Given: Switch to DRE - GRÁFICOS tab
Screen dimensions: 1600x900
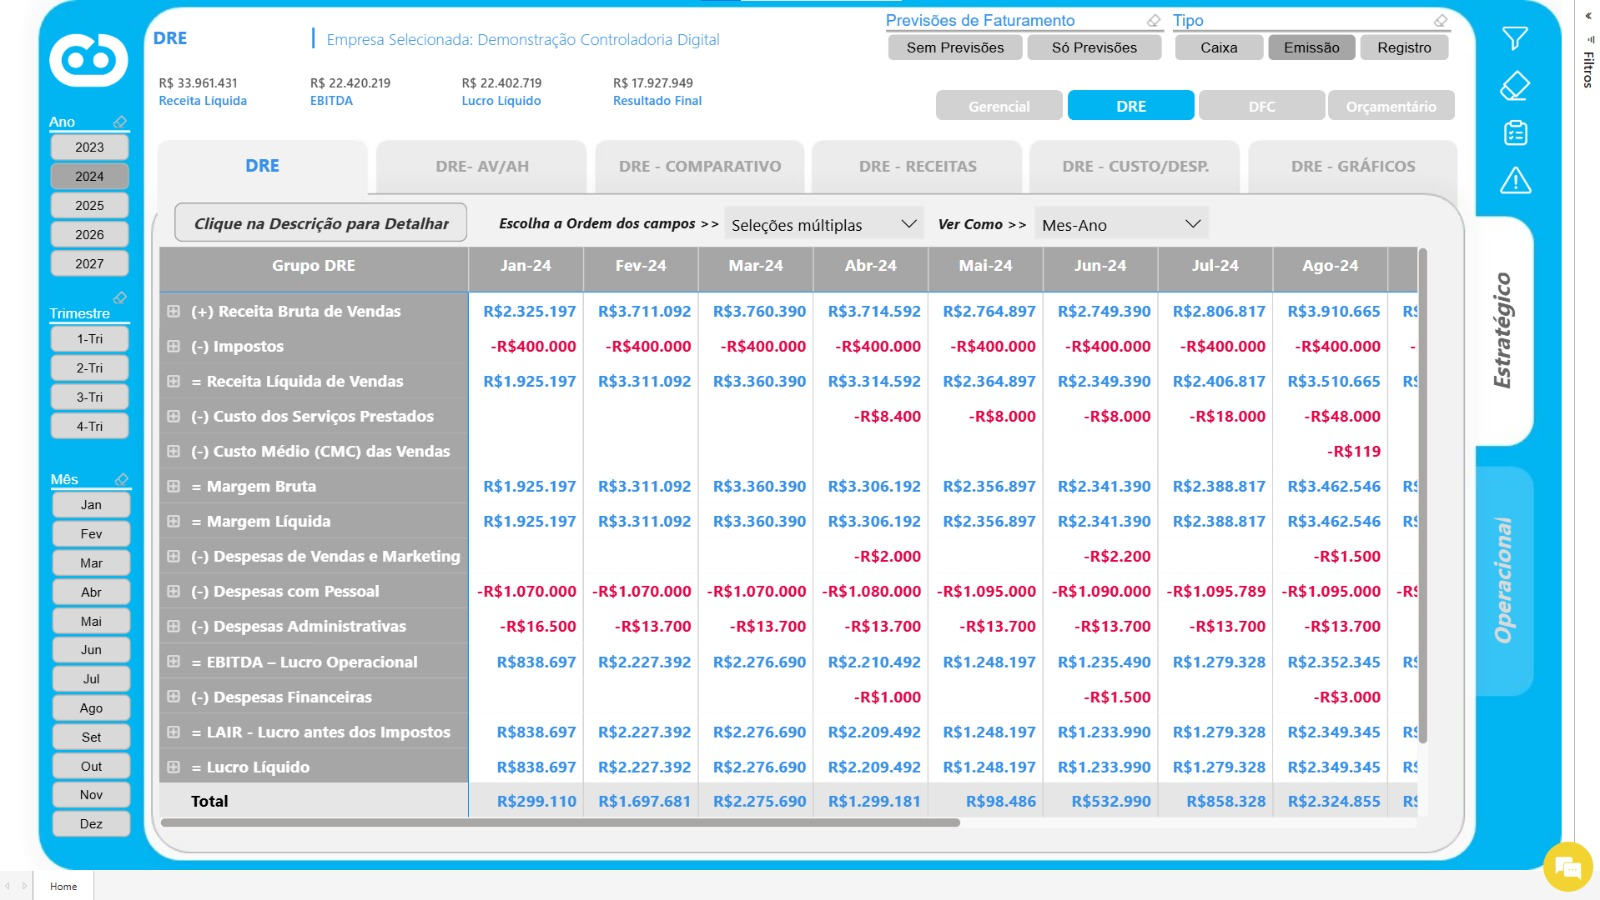Looking at the screenshot, I should [1353, 167].
